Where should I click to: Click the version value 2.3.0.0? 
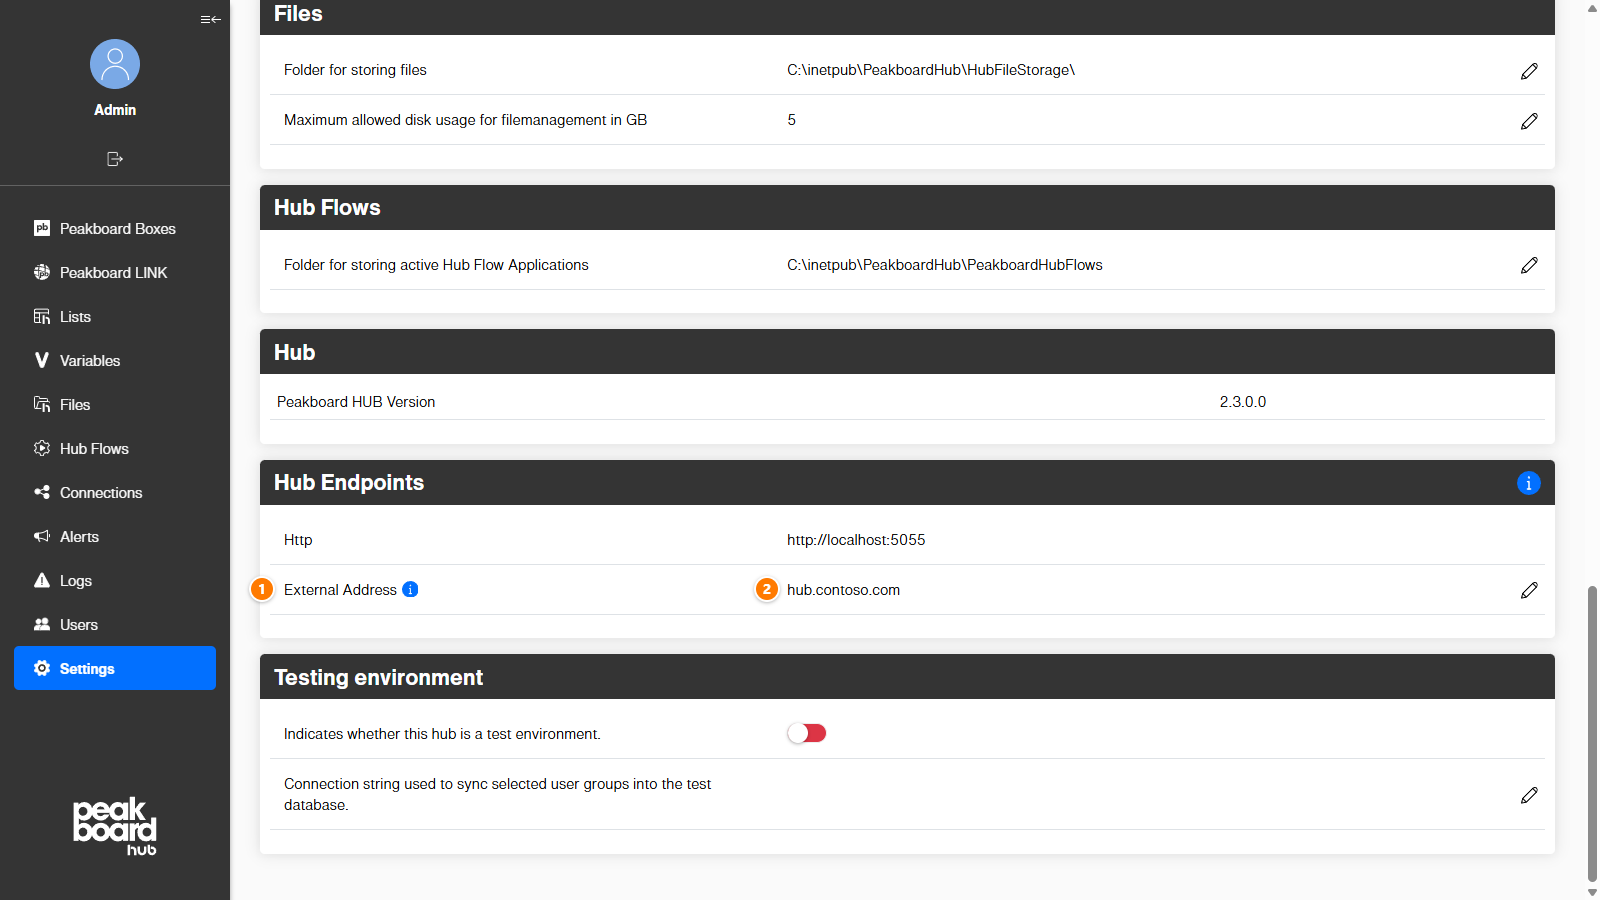(x=1243, y=402)
